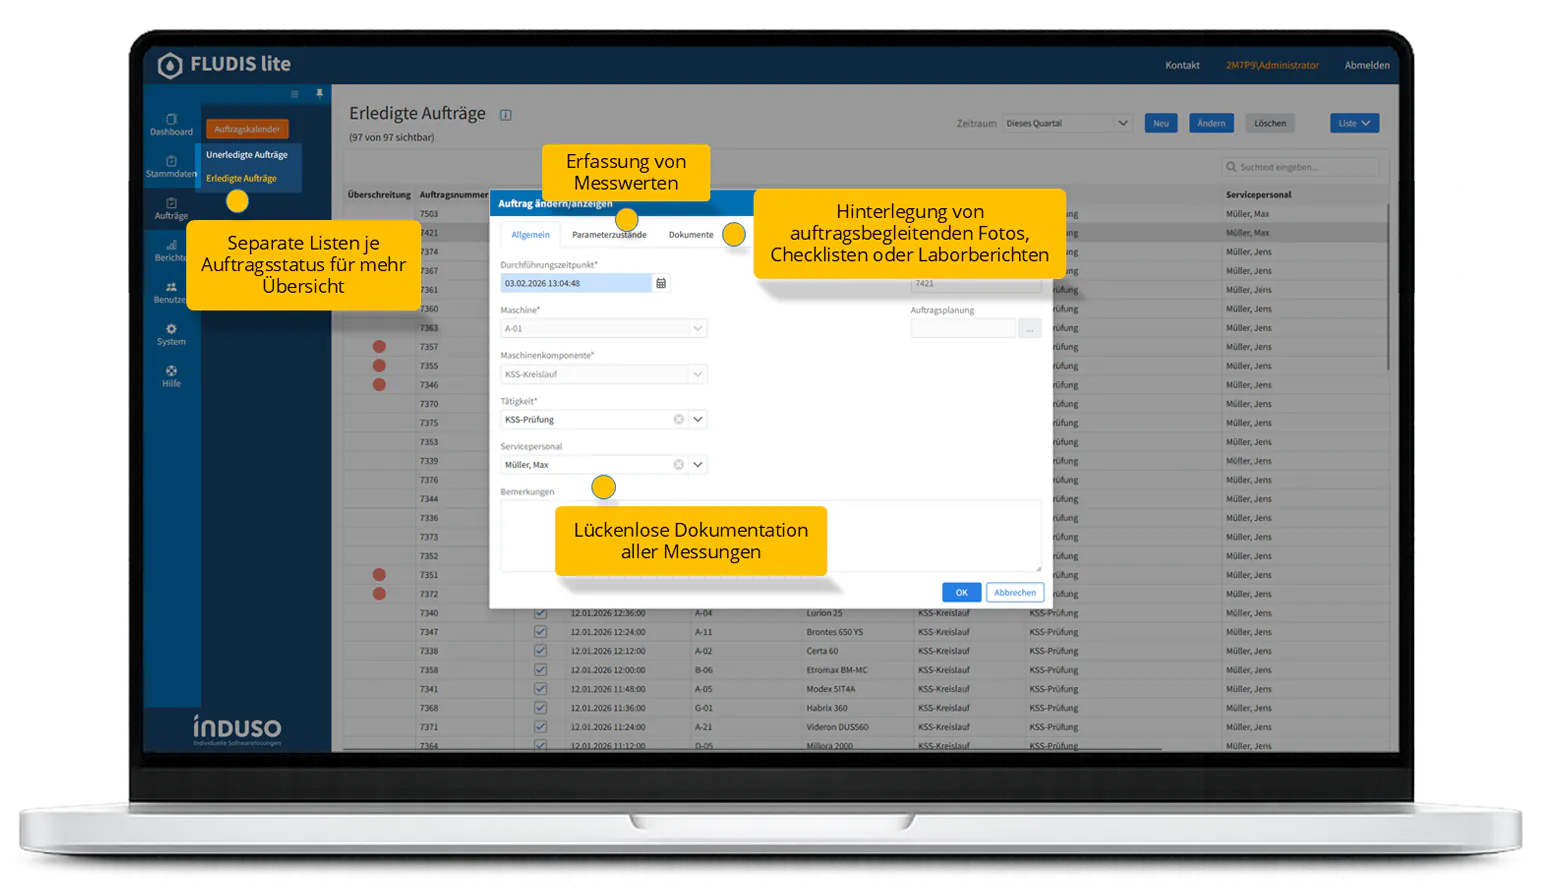Viewport: 1541px width, 888px height.
Task: Open the Stammdaten sidebar section
Action: [x=171, y=166]
